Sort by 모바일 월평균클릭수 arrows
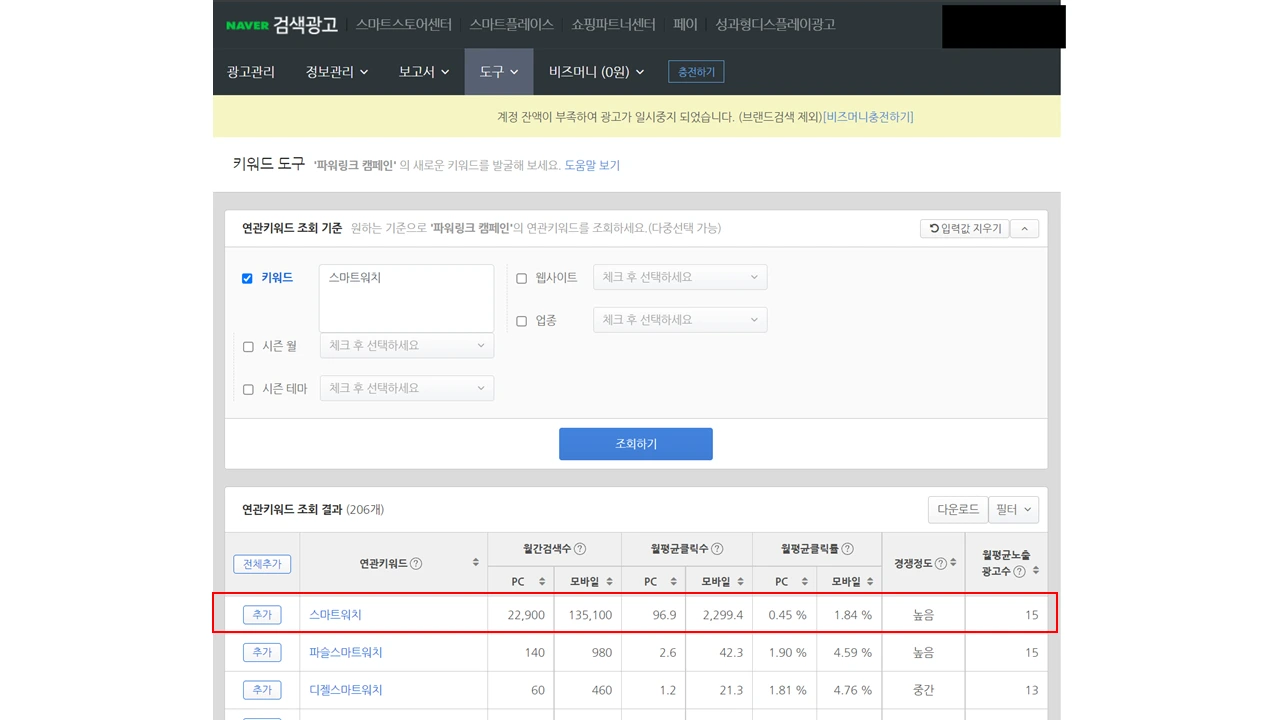 (741, 580)
